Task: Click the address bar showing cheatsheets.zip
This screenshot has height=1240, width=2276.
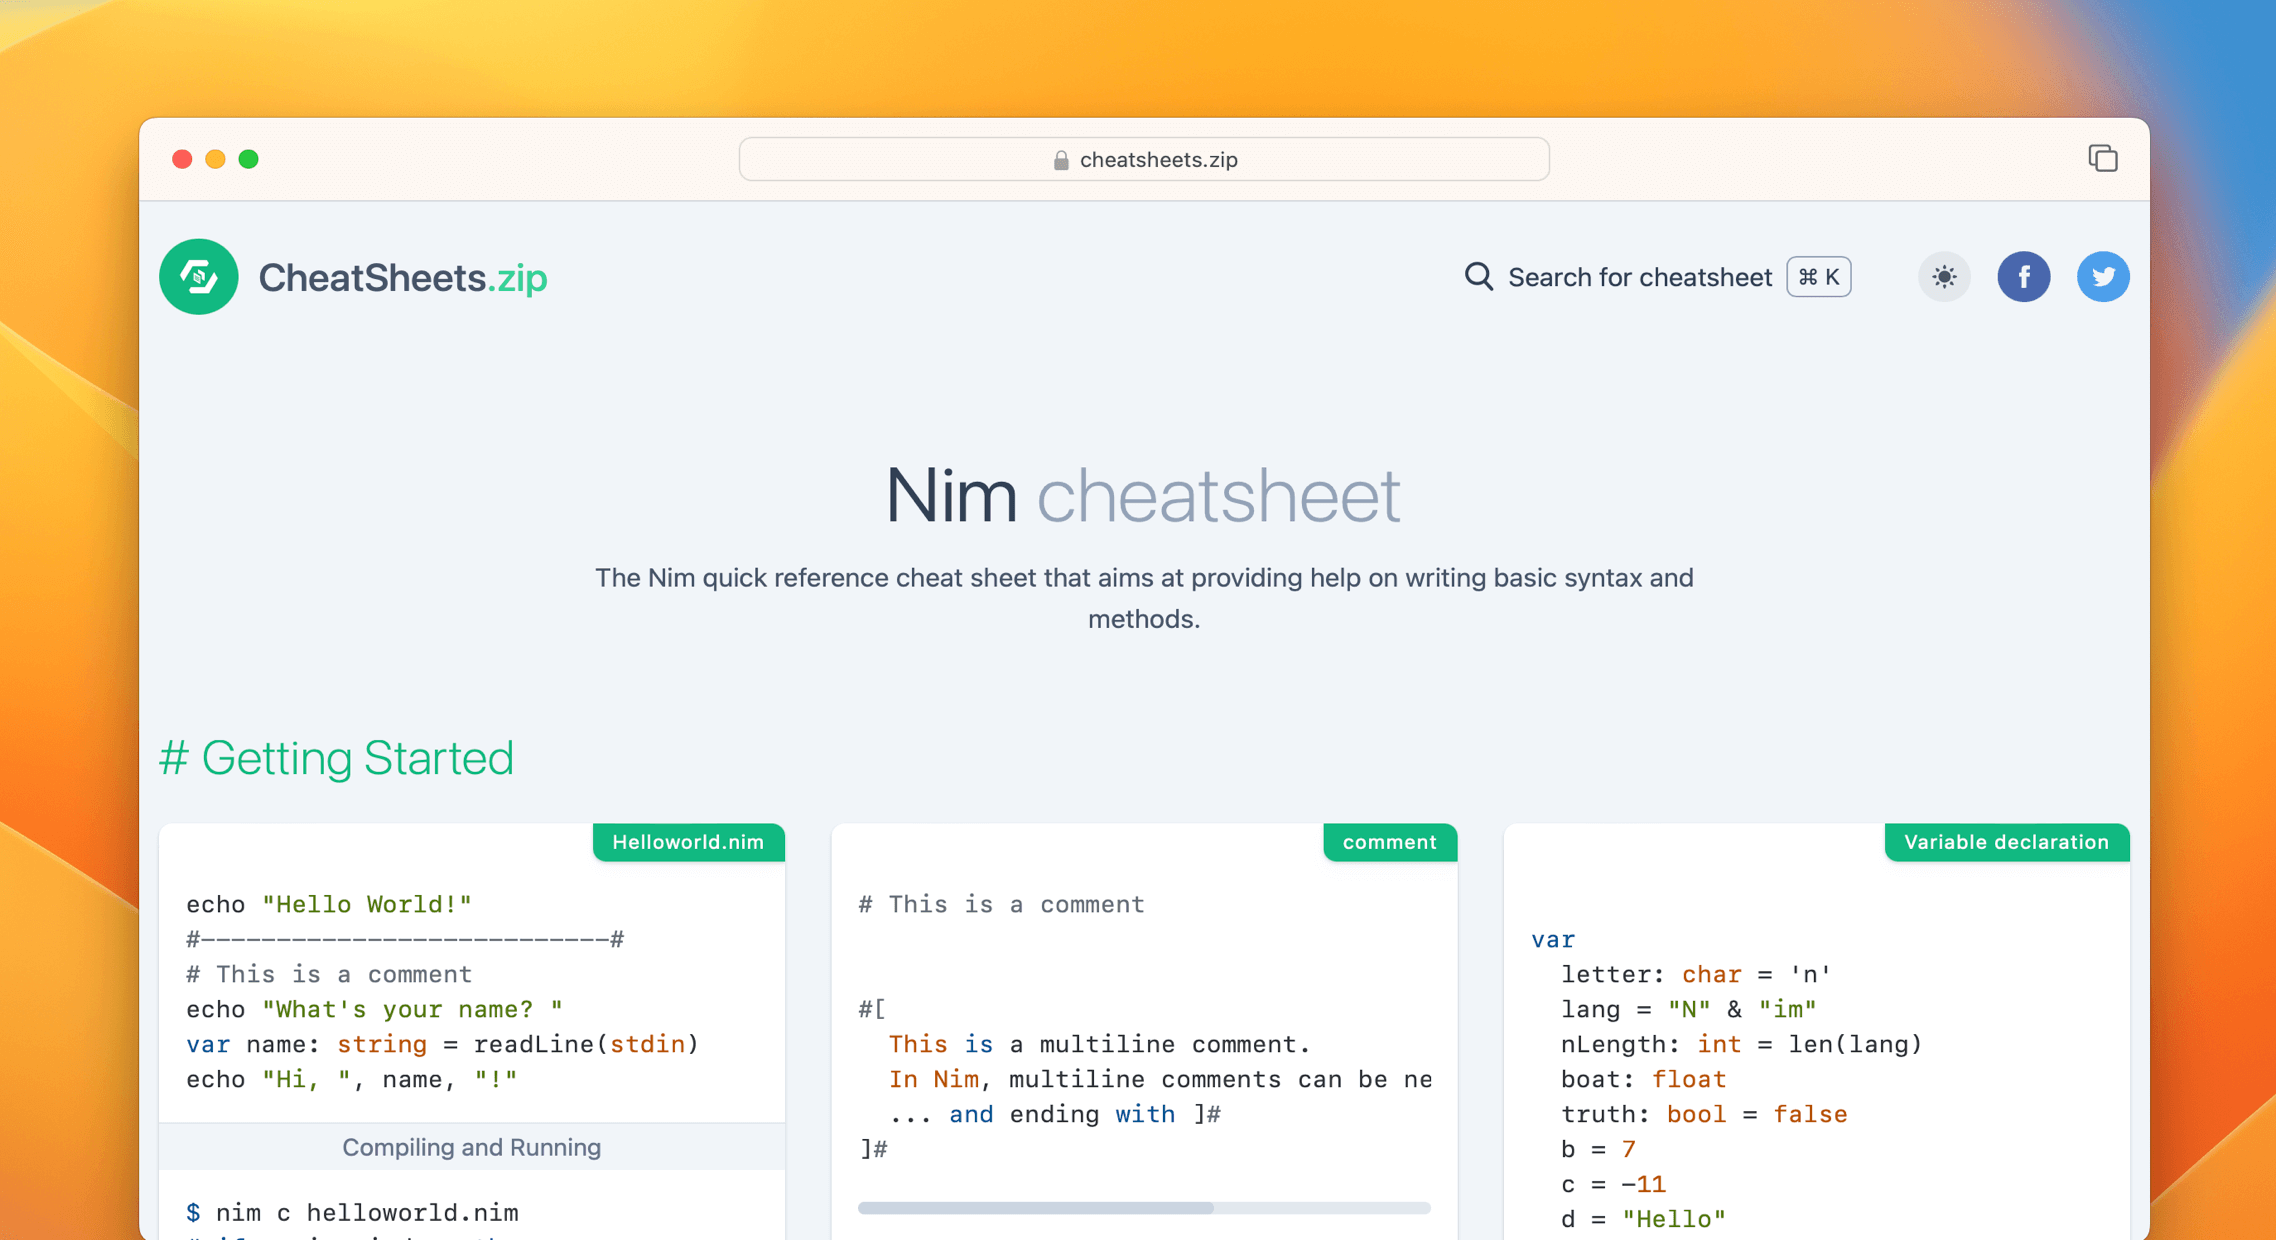Action: pos(1143,159)
